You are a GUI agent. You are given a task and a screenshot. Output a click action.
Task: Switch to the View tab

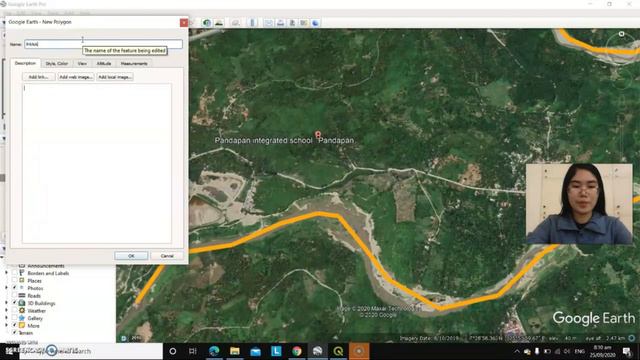(x=82, y=64)
